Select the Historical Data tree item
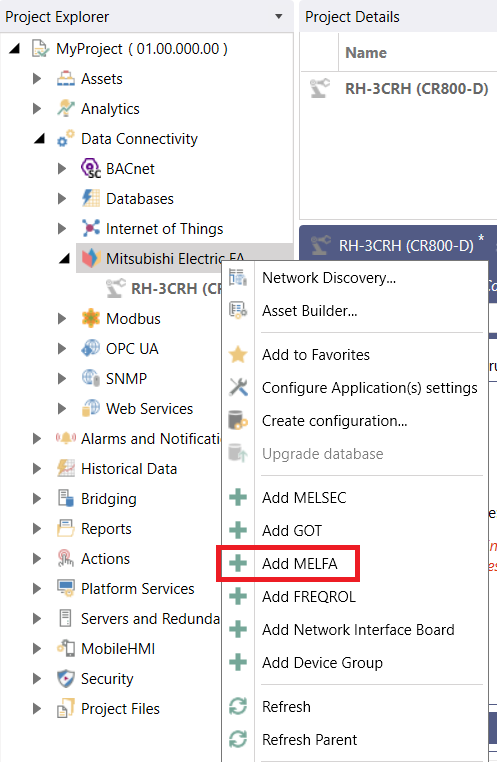 pos(129,468)
